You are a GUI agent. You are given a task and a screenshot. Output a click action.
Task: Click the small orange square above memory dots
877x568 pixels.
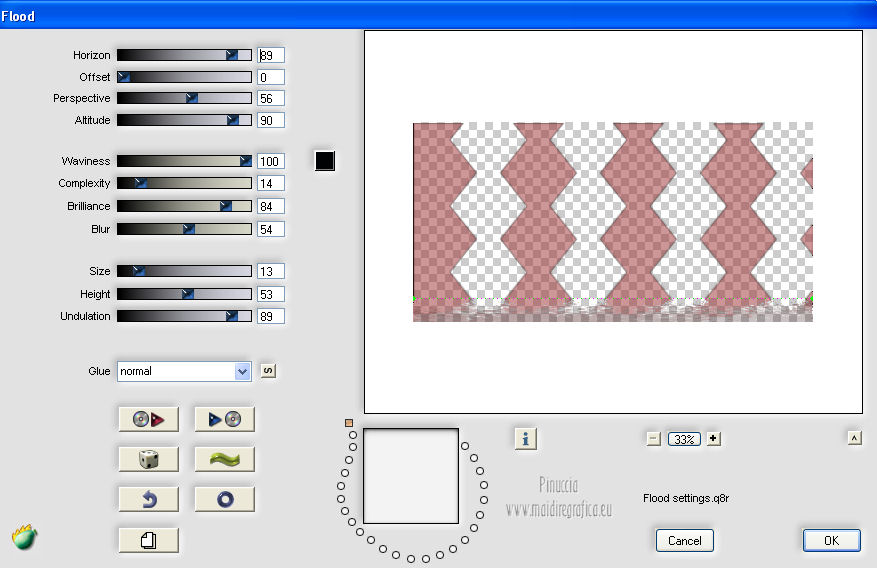coord(349,423)
